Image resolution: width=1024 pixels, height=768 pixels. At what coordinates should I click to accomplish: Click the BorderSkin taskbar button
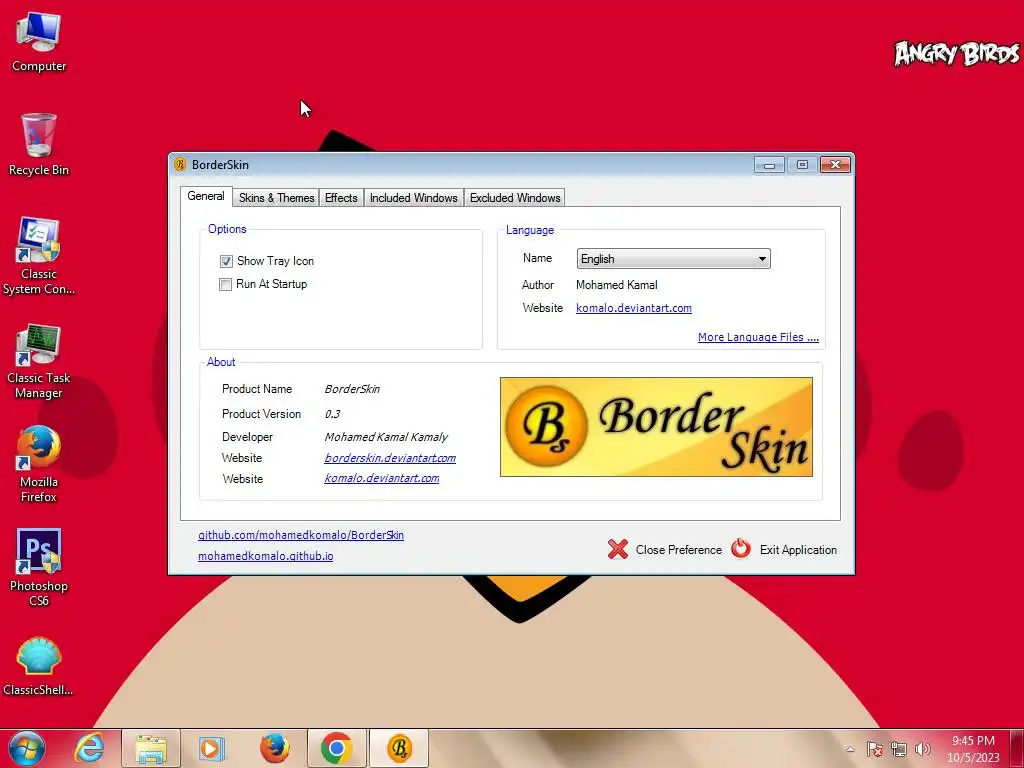(x=399, y=748)
